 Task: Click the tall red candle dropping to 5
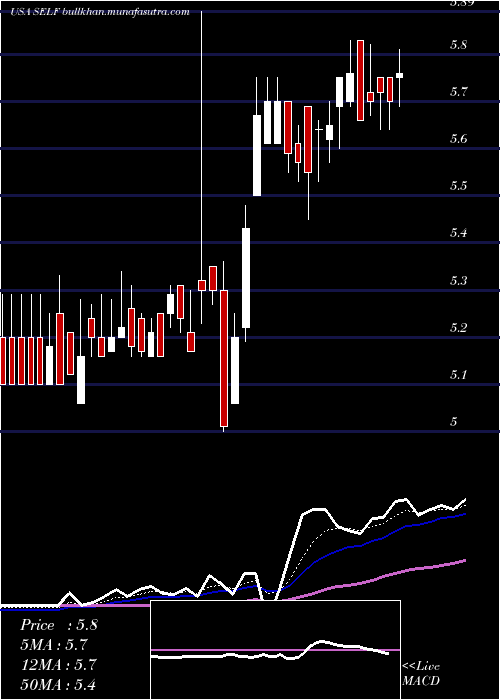pyautogui.click(x=224, y=358)
